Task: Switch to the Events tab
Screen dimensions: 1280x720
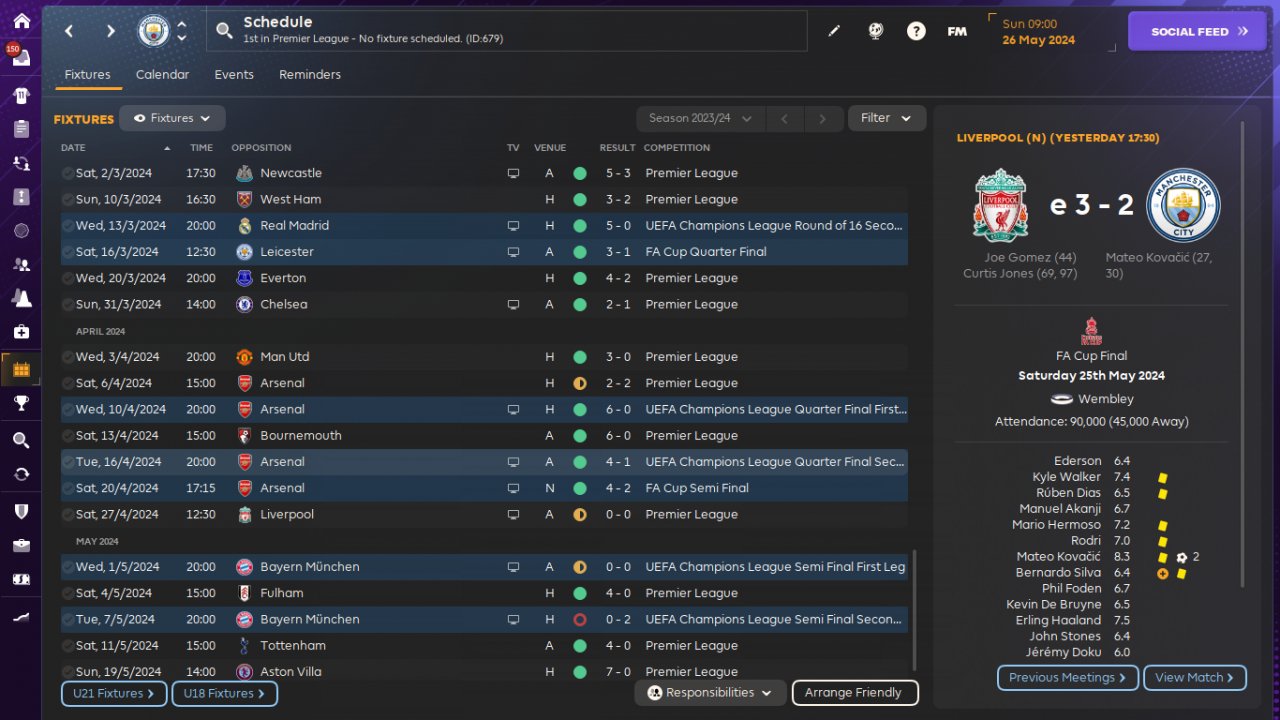Action: [234, 75]
